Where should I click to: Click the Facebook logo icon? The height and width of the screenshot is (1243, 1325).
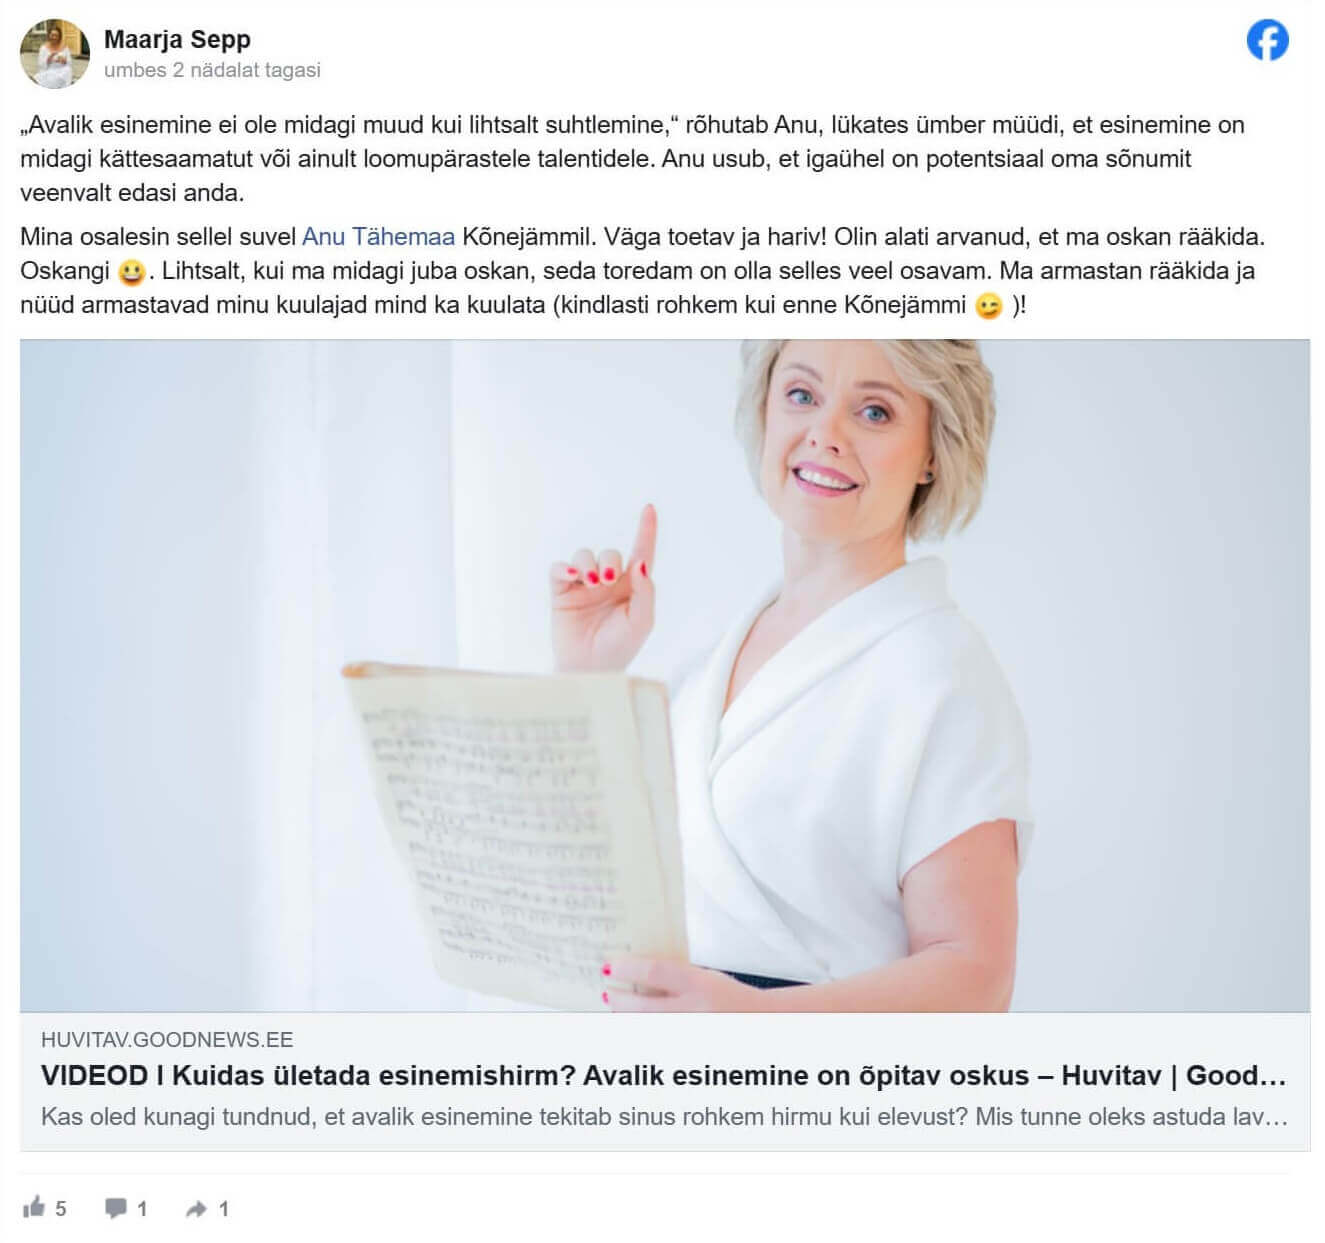[1267, 41]
